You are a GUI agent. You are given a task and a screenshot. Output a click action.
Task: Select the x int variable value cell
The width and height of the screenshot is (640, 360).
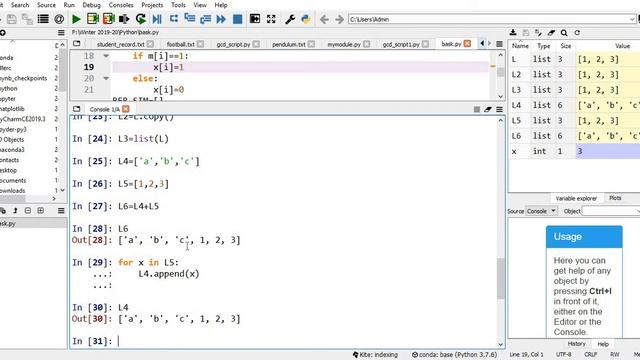pyautogui.click(x=608, y=151)
